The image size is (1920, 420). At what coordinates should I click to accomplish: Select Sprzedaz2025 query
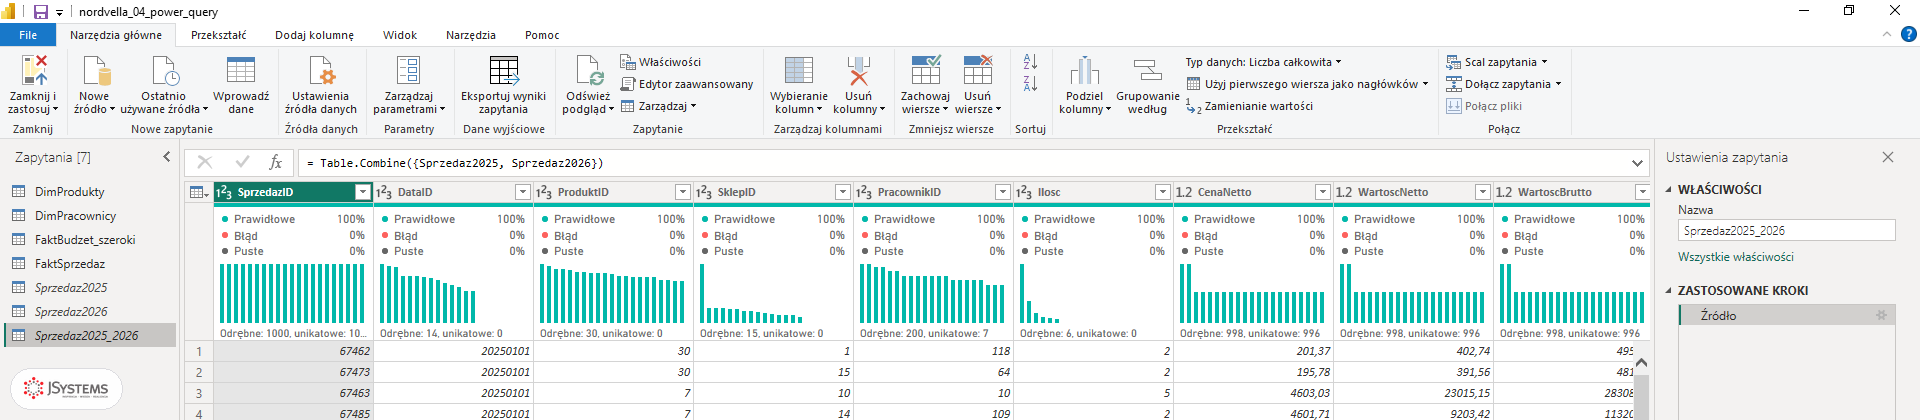click(x=90, y=288)
